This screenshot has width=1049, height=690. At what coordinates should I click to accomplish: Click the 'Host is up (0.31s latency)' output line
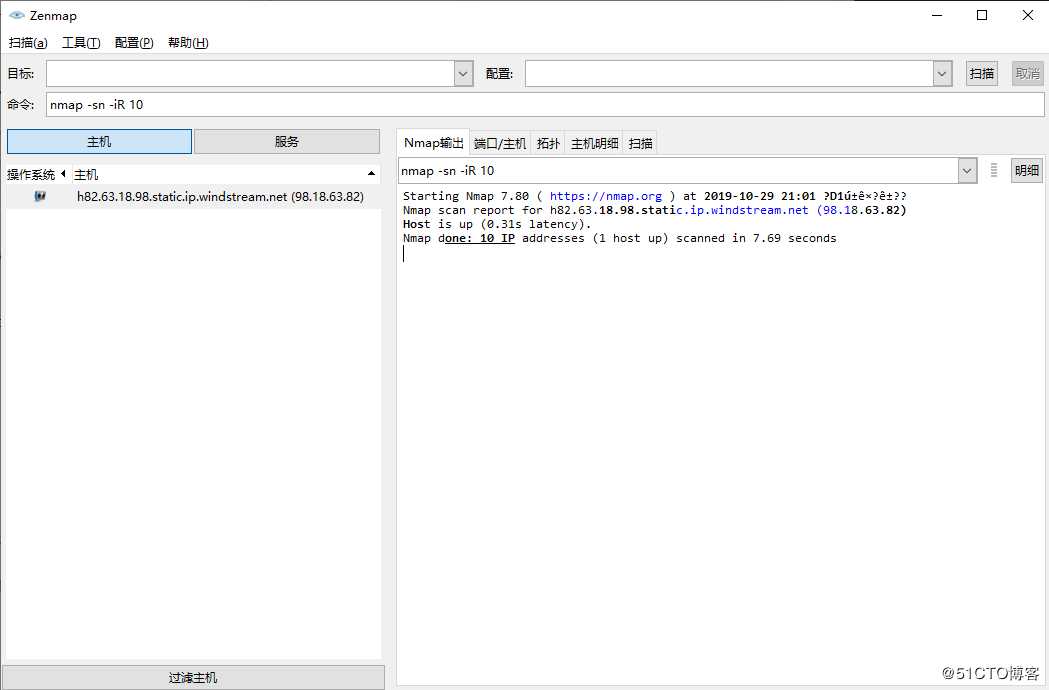pyautogui.click(x=497, y=224)
